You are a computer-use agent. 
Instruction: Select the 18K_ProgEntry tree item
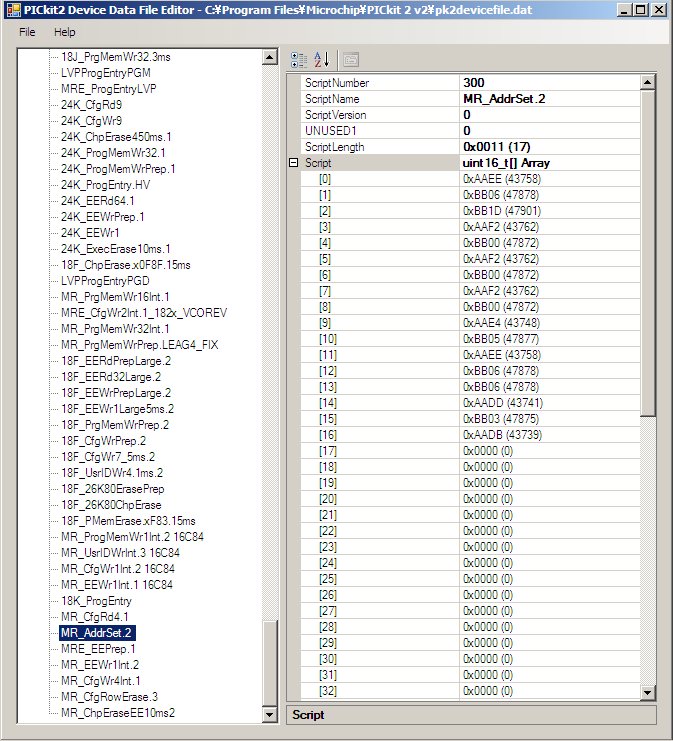pyautogui.click(x=95, y=601)
